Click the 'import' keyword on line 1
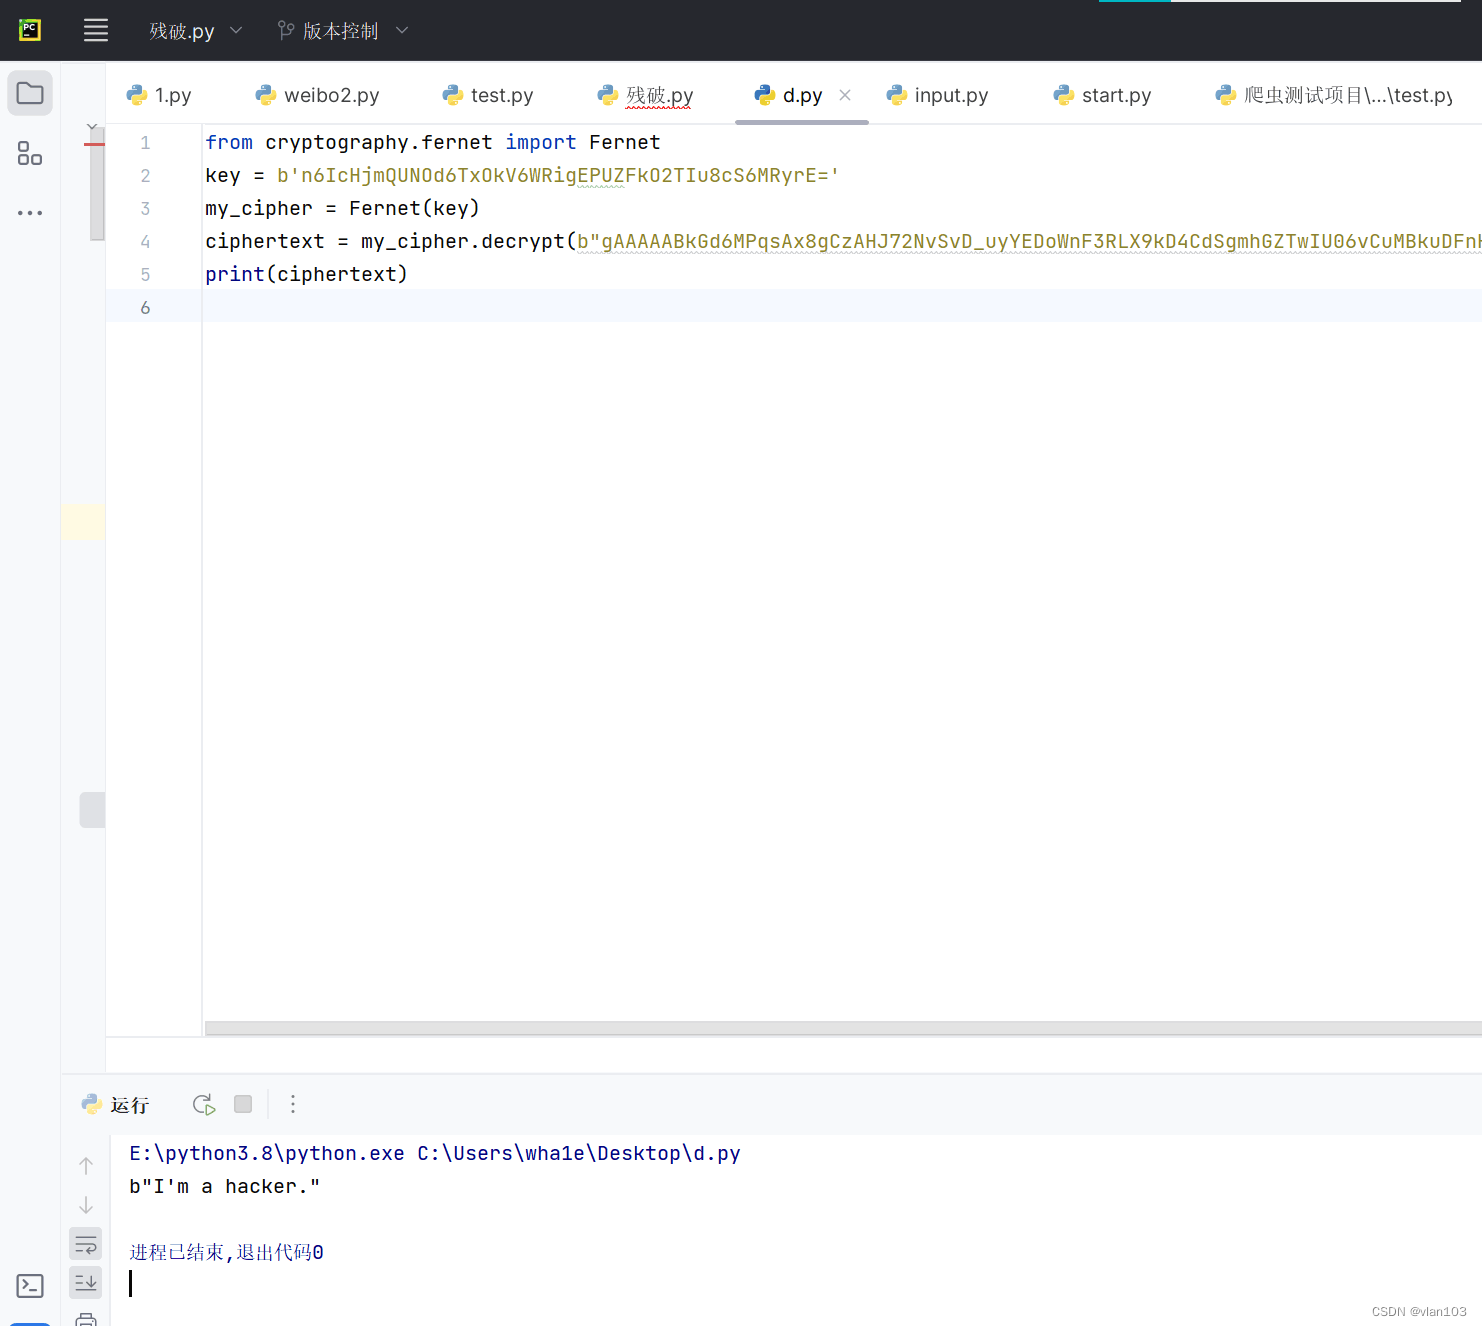1482x1326 pixels. coord(541,142)
